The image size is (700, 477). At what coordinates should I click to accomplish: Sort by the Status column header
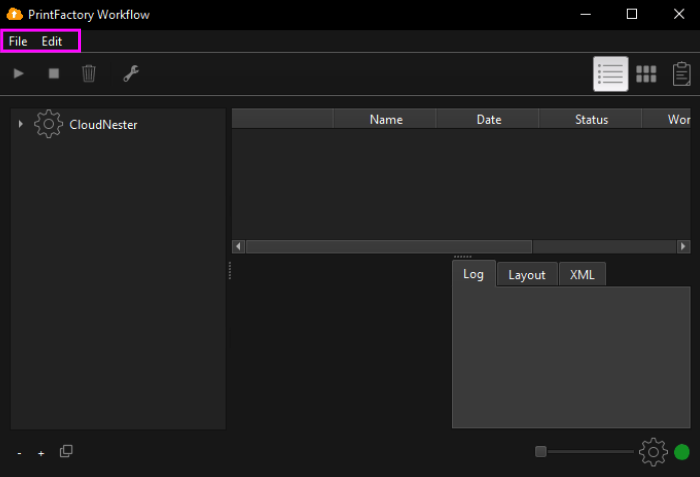tap(591, 119)
